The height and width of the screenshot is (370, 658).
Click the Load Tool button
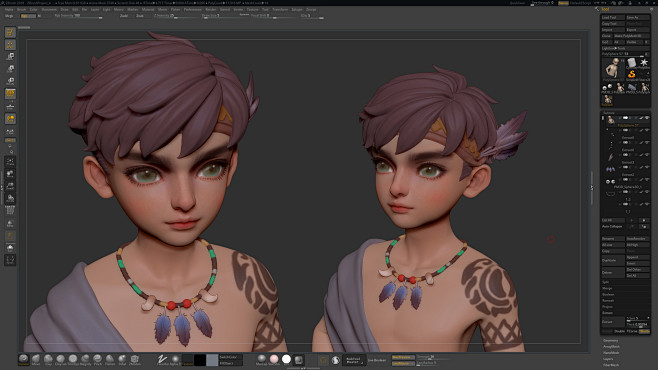coord(613,18)
